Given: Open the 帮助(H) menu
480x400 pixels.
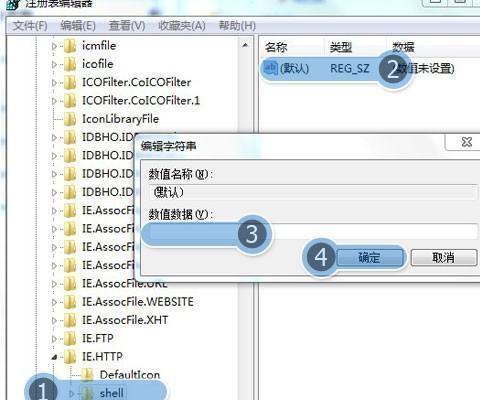Looking at the screenshot, I should [x=237, y=26].
